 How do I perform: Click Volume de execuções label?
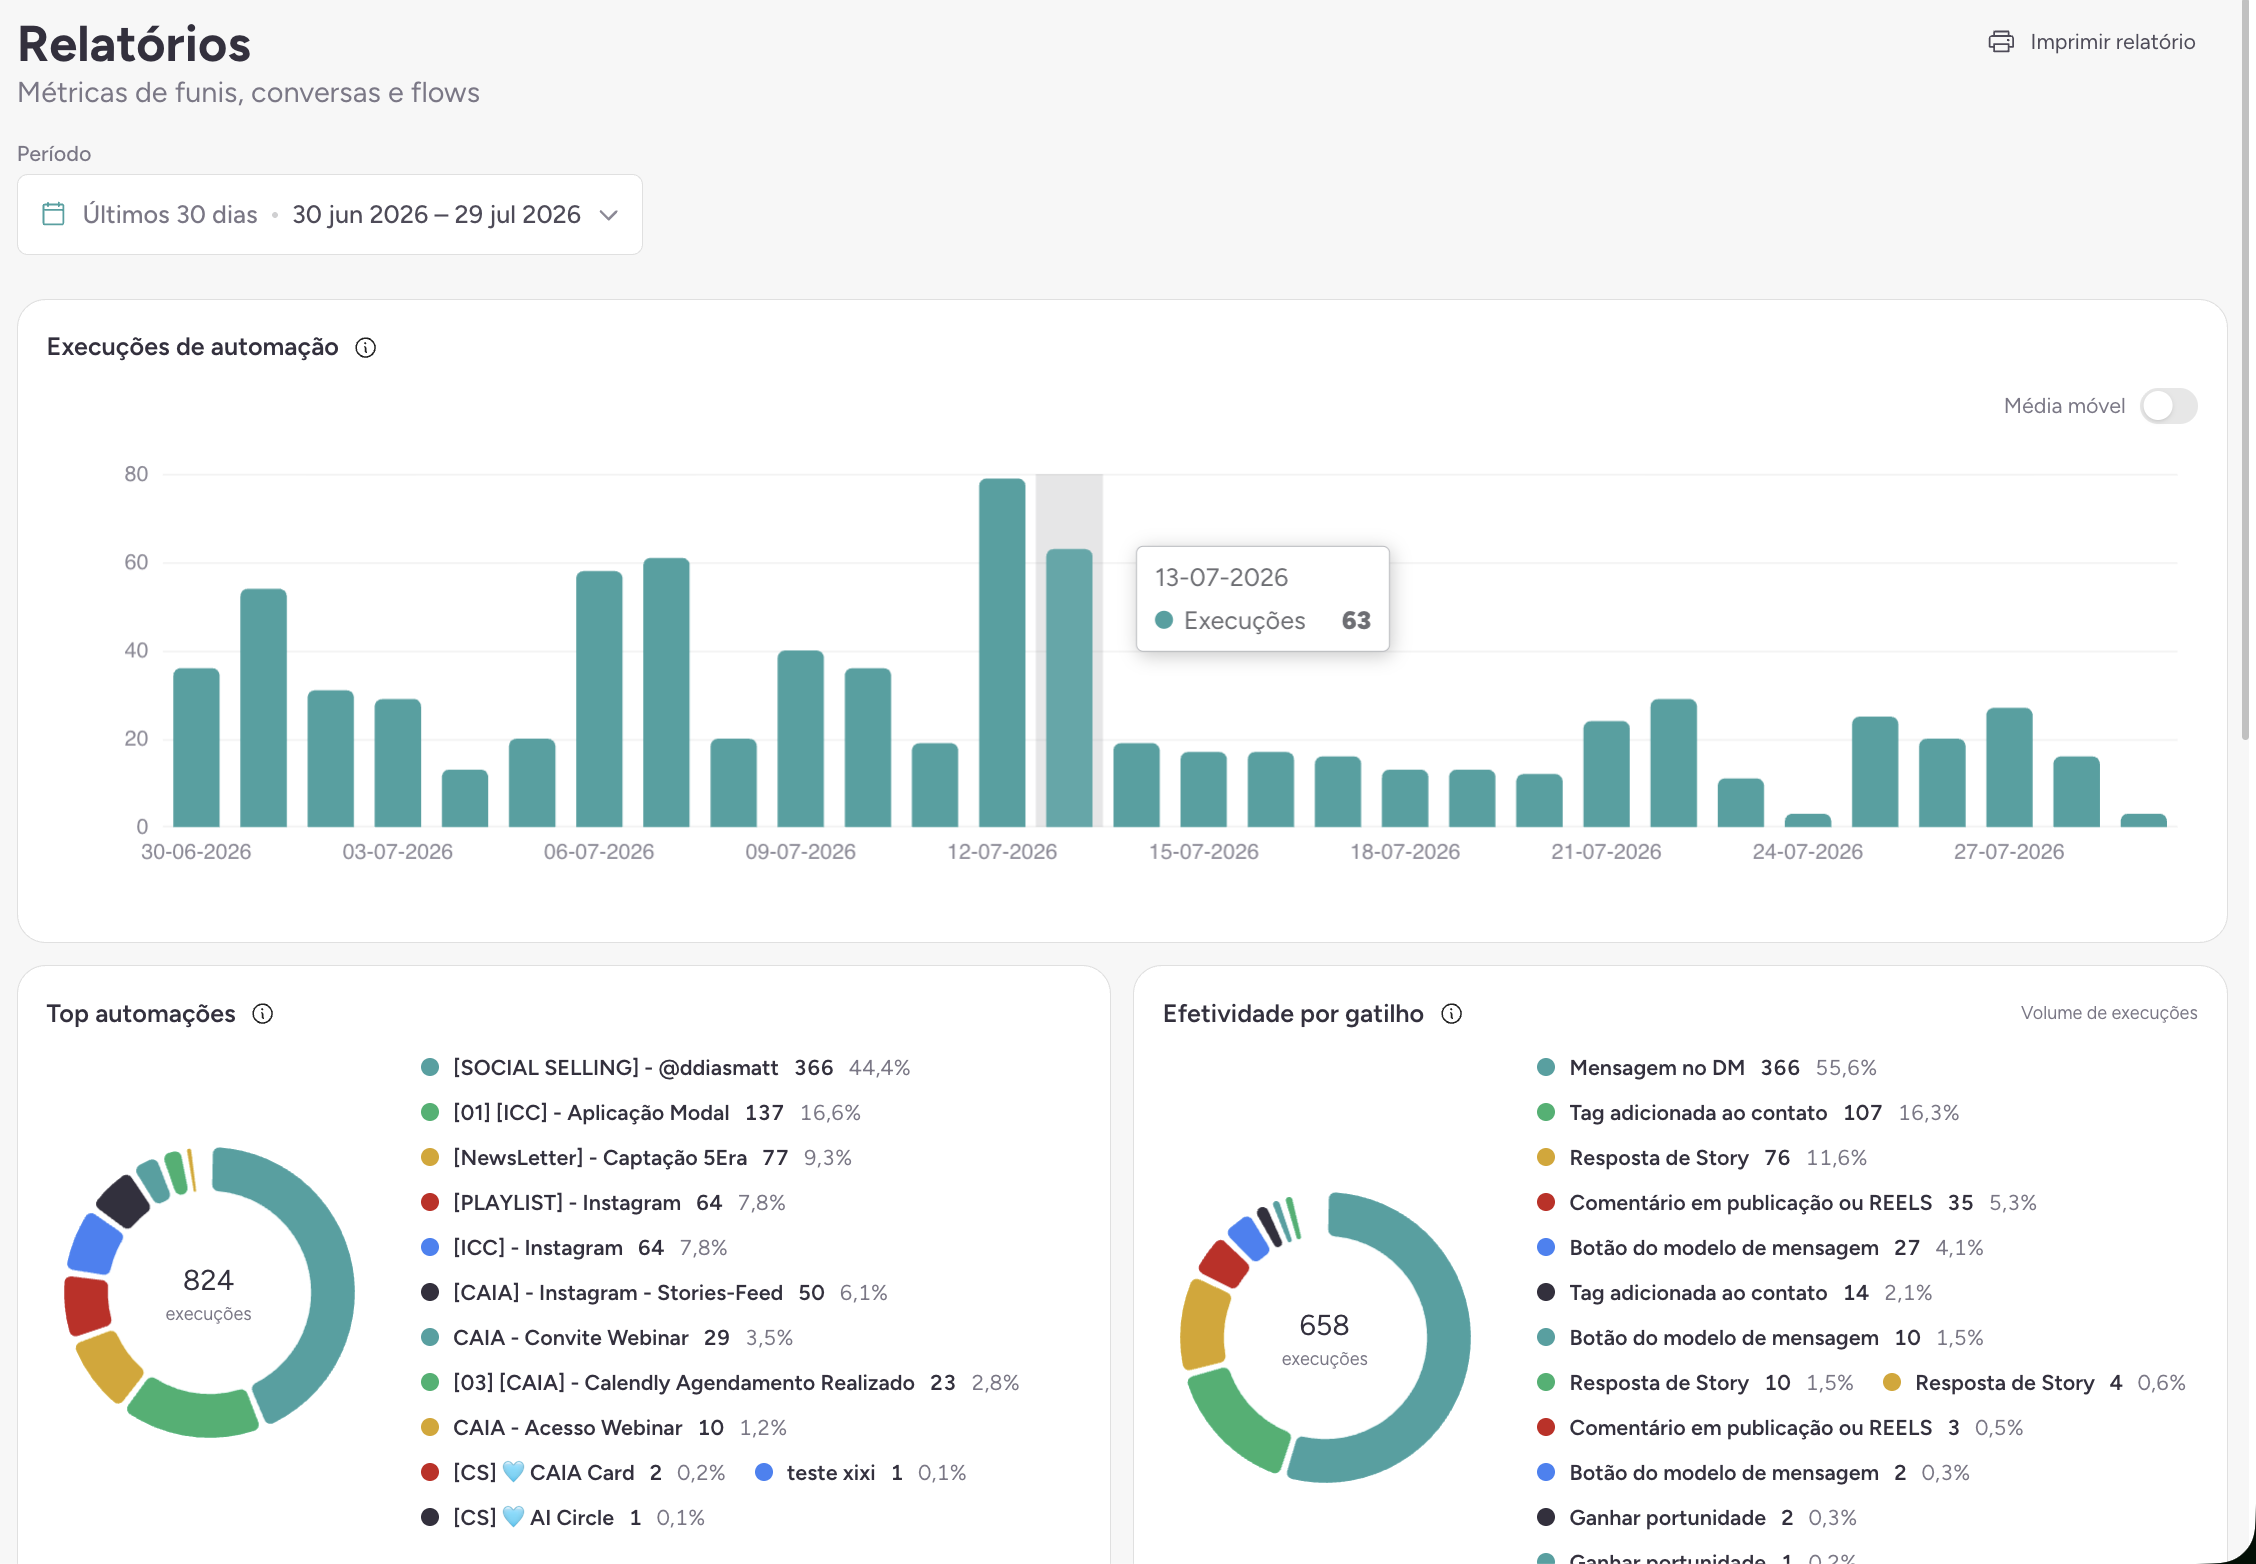2109,1013
